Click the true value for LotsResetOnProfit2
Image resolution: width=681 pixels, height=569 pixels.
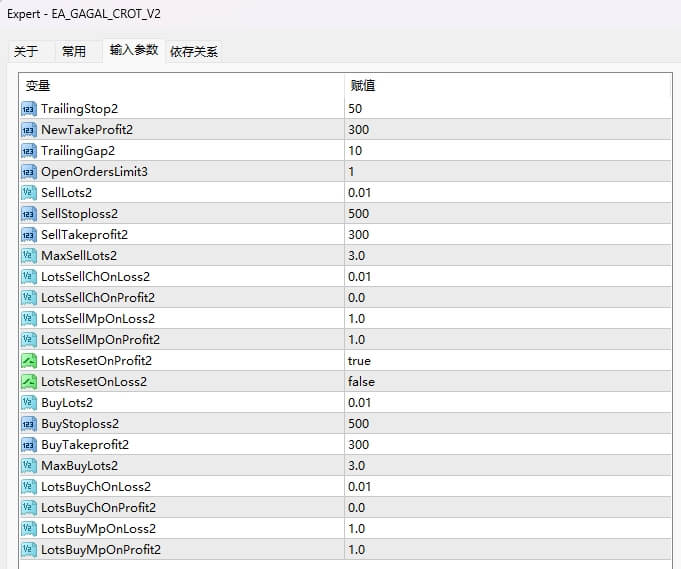coord(359,361)
